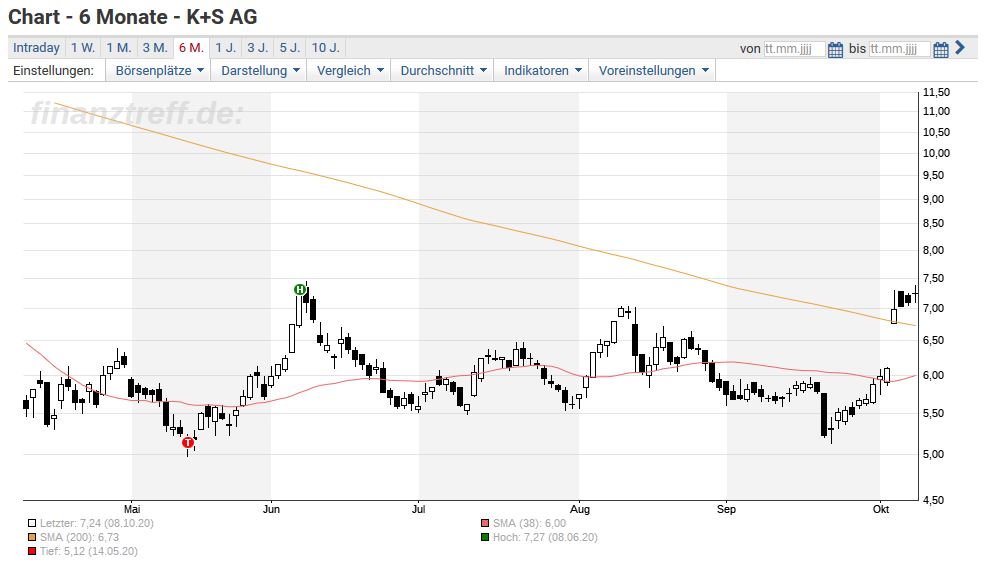Click the 11,50 price axis label
986x562 pixels.
tap(936, 92)
